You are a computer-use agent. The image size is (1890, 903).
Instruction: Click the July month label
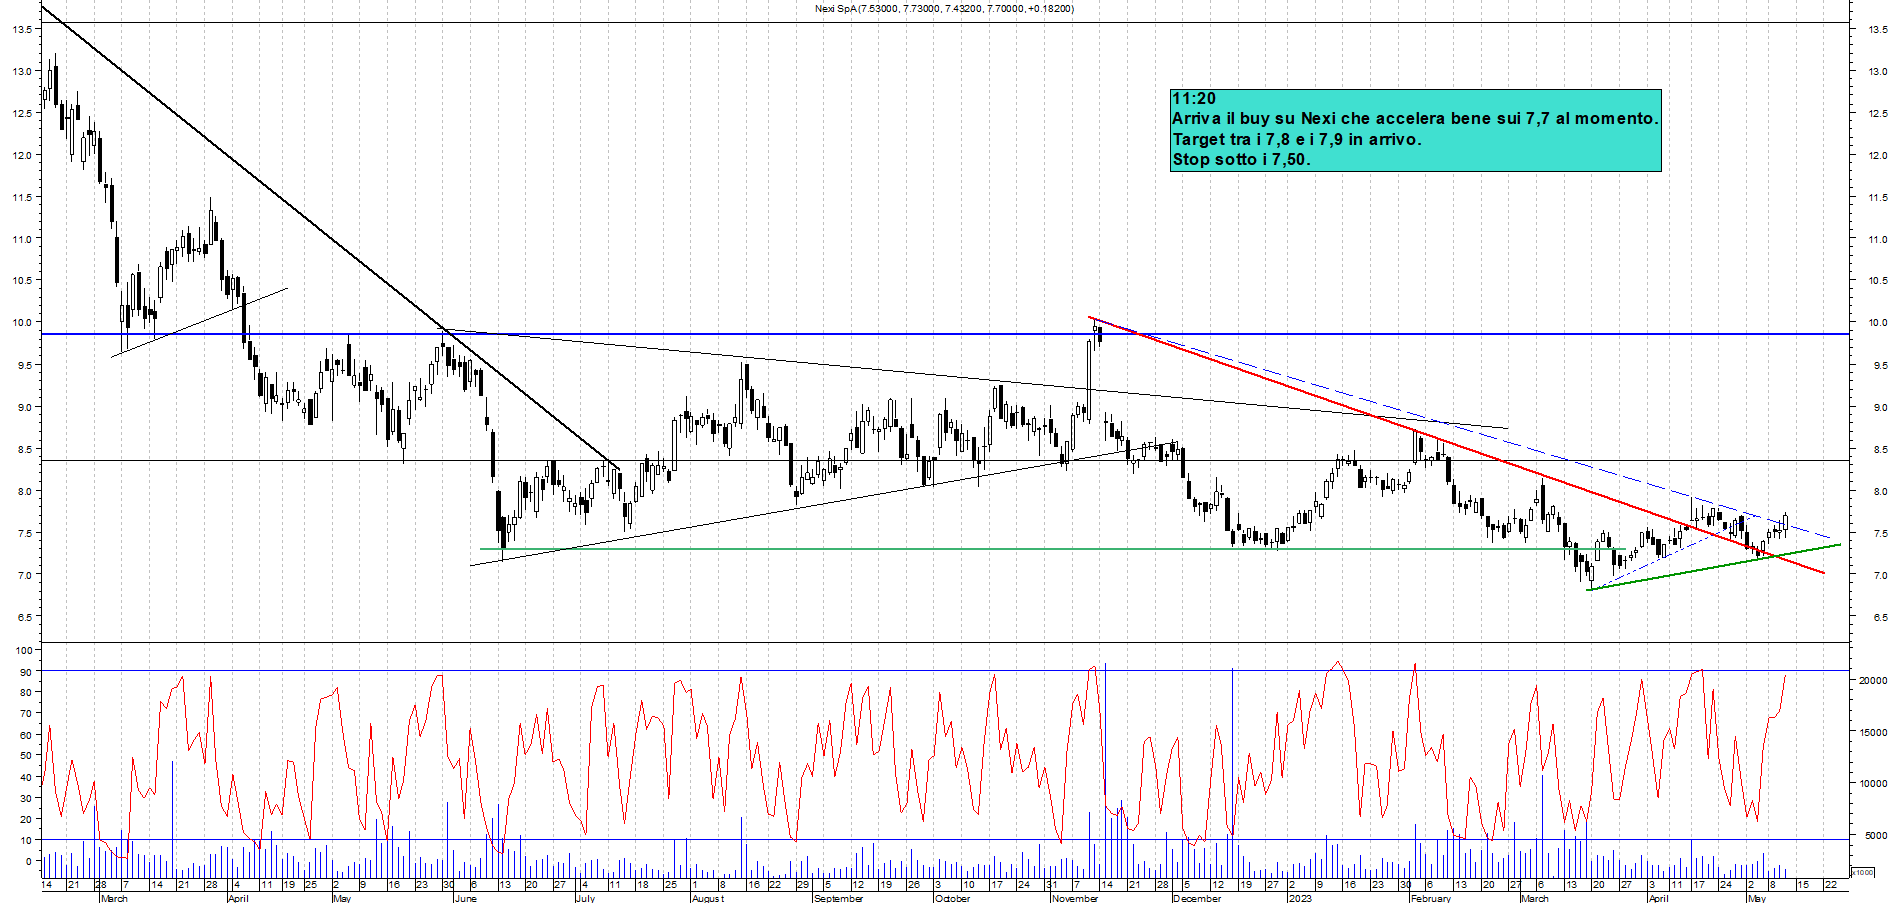coord(585,898)
